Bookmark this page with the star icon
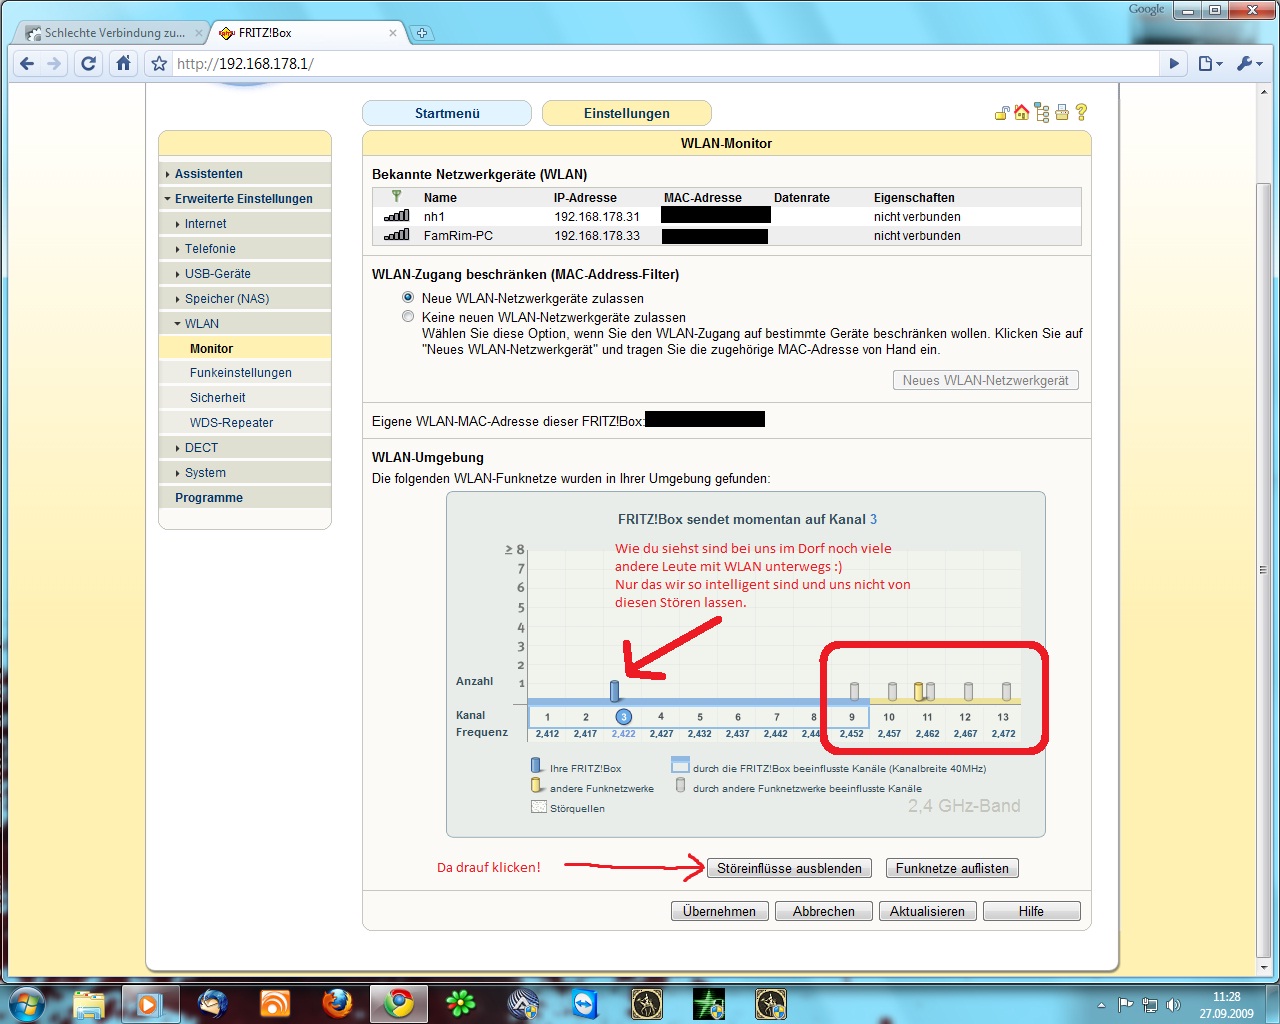Viewport: 1280px width, 1024px height. [x=158, y=64]
